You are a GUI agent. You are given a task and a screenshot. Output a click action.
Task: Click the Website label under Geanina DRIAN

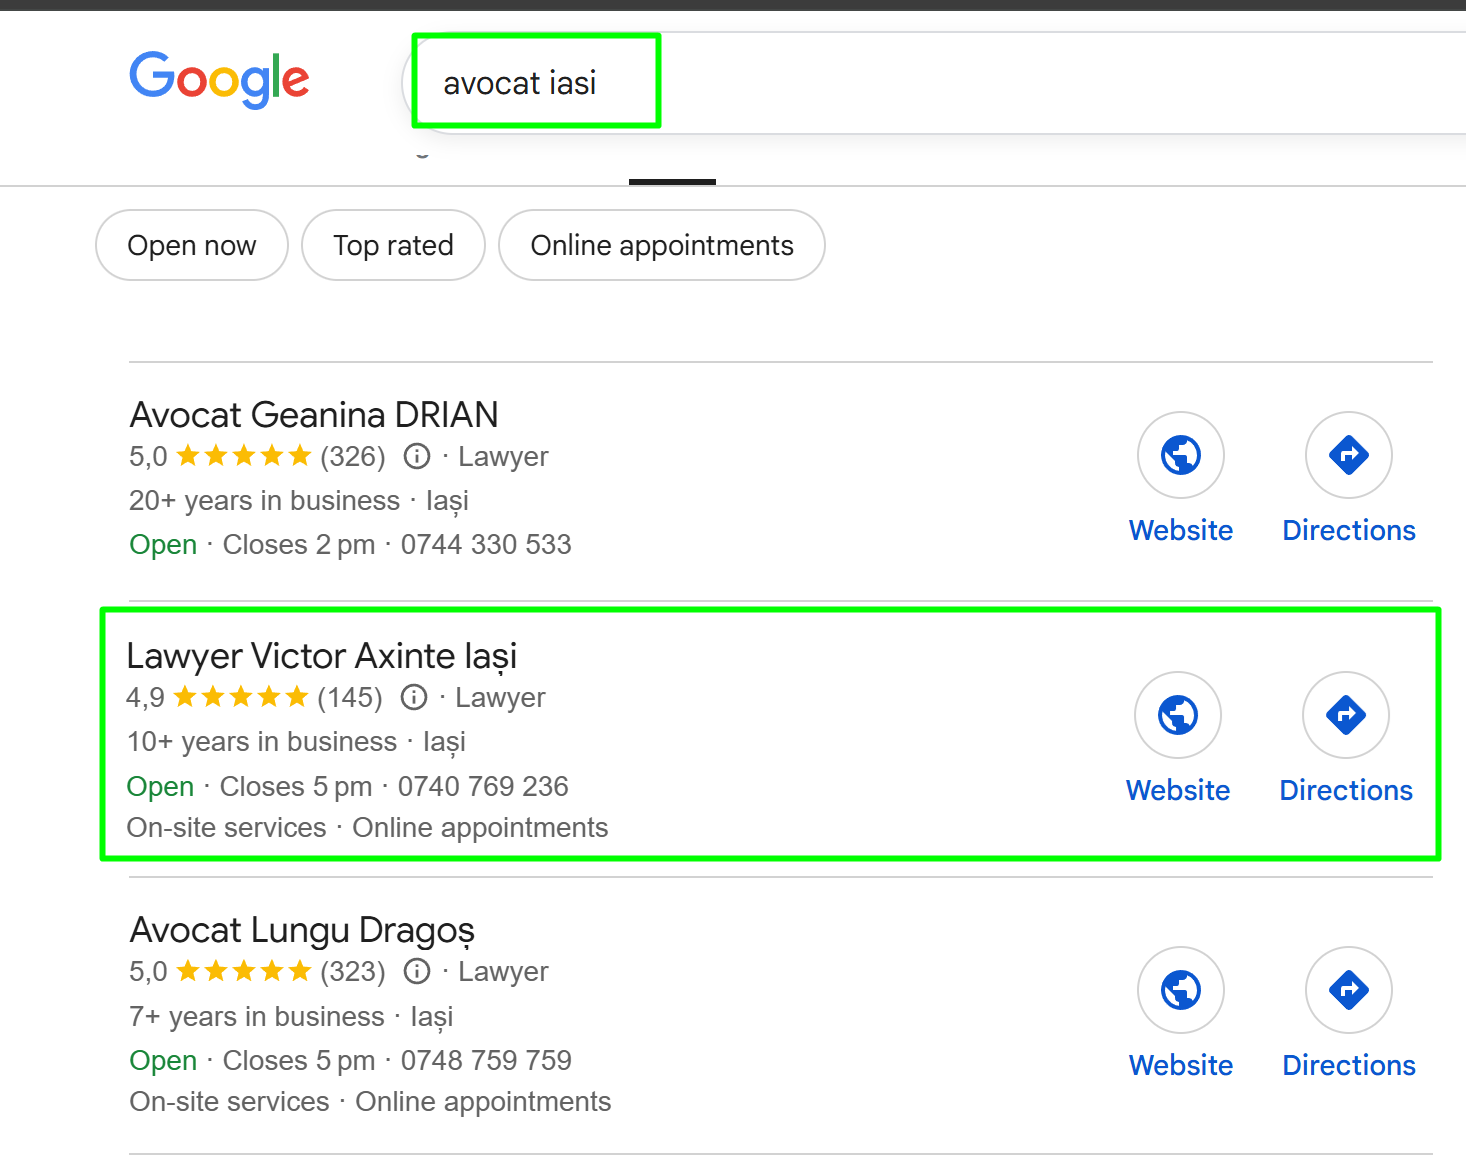(1181, 530)
